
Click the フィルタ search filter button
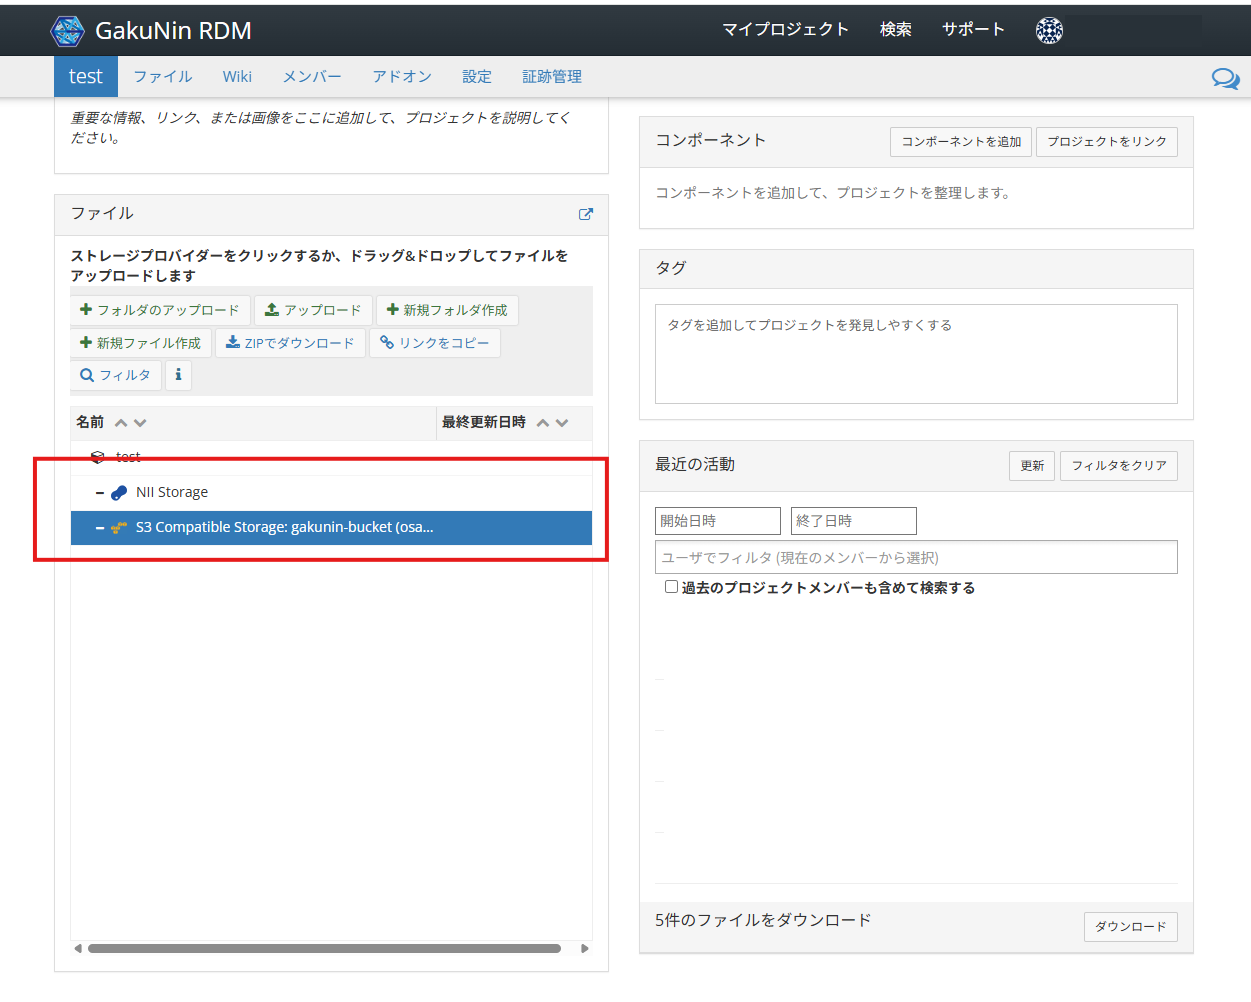pos(116,375)
